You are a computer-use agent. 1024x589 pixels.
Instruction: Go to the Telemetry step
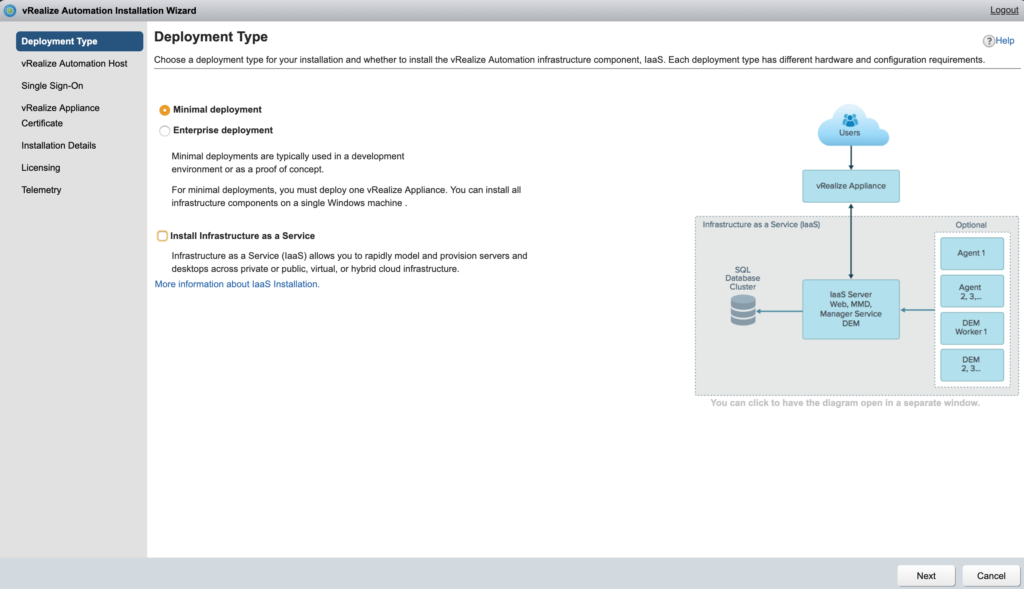tap(40, 189)
